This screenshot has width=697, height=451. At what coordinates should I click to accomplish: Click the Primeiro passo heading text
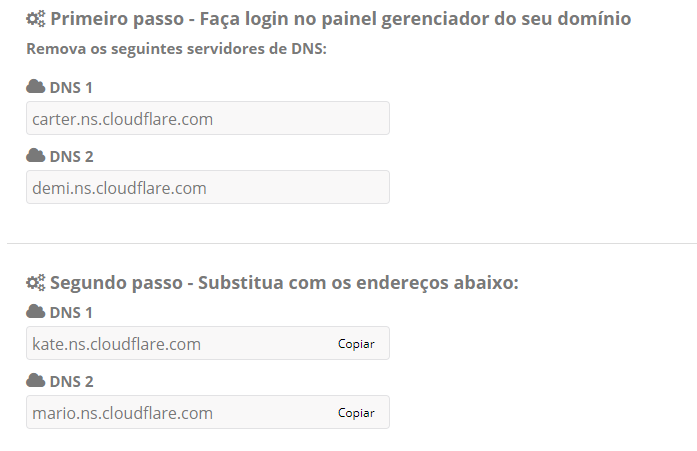click(340, 19)
